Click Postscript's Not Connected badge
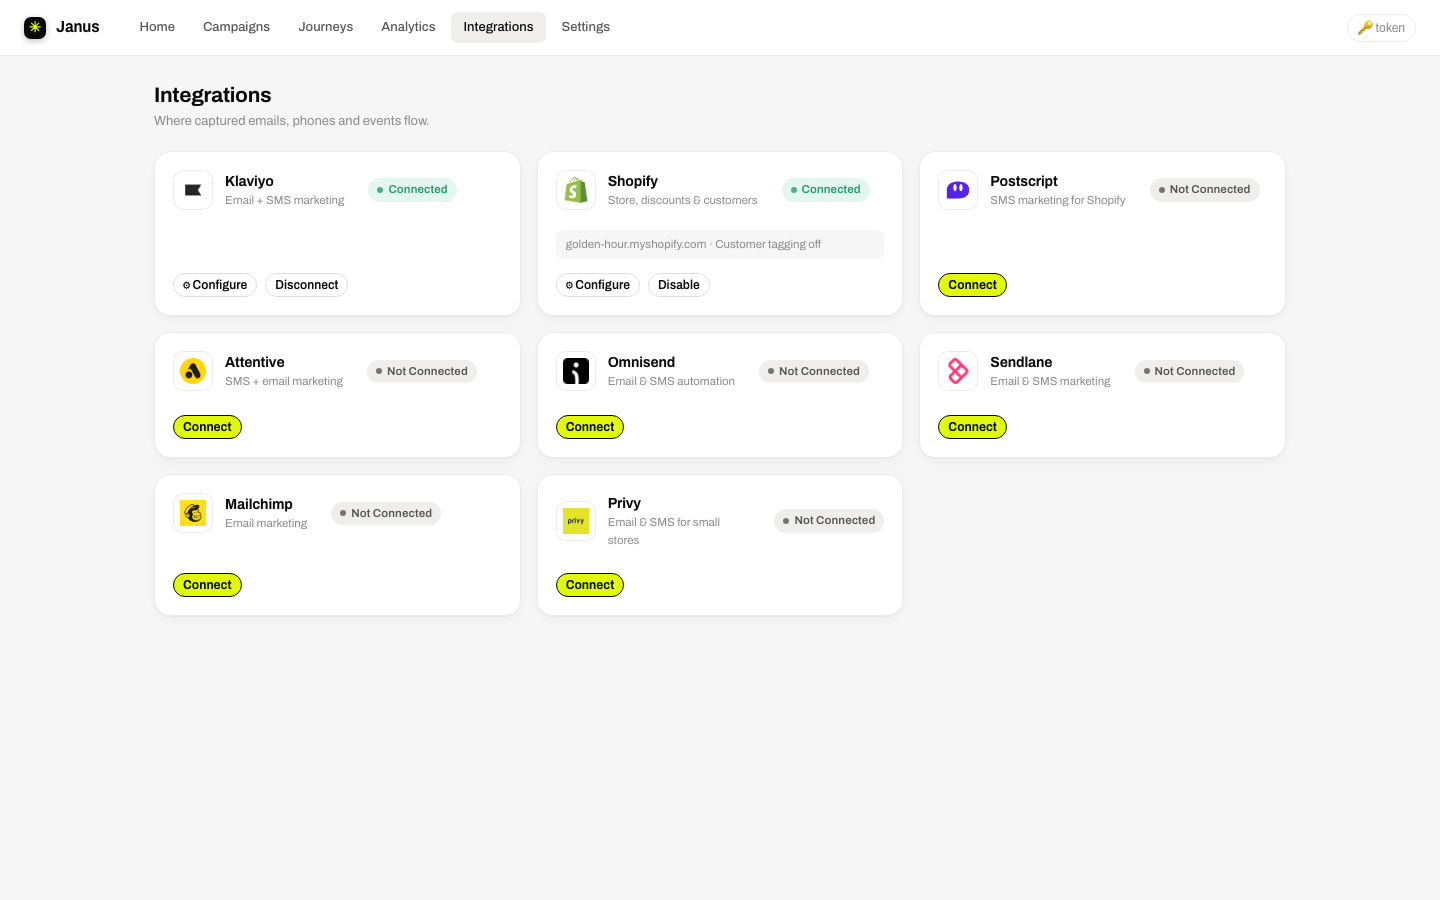Image resolution: width=1440 pixels, height=900 pixels. [x=1204, y=190]
